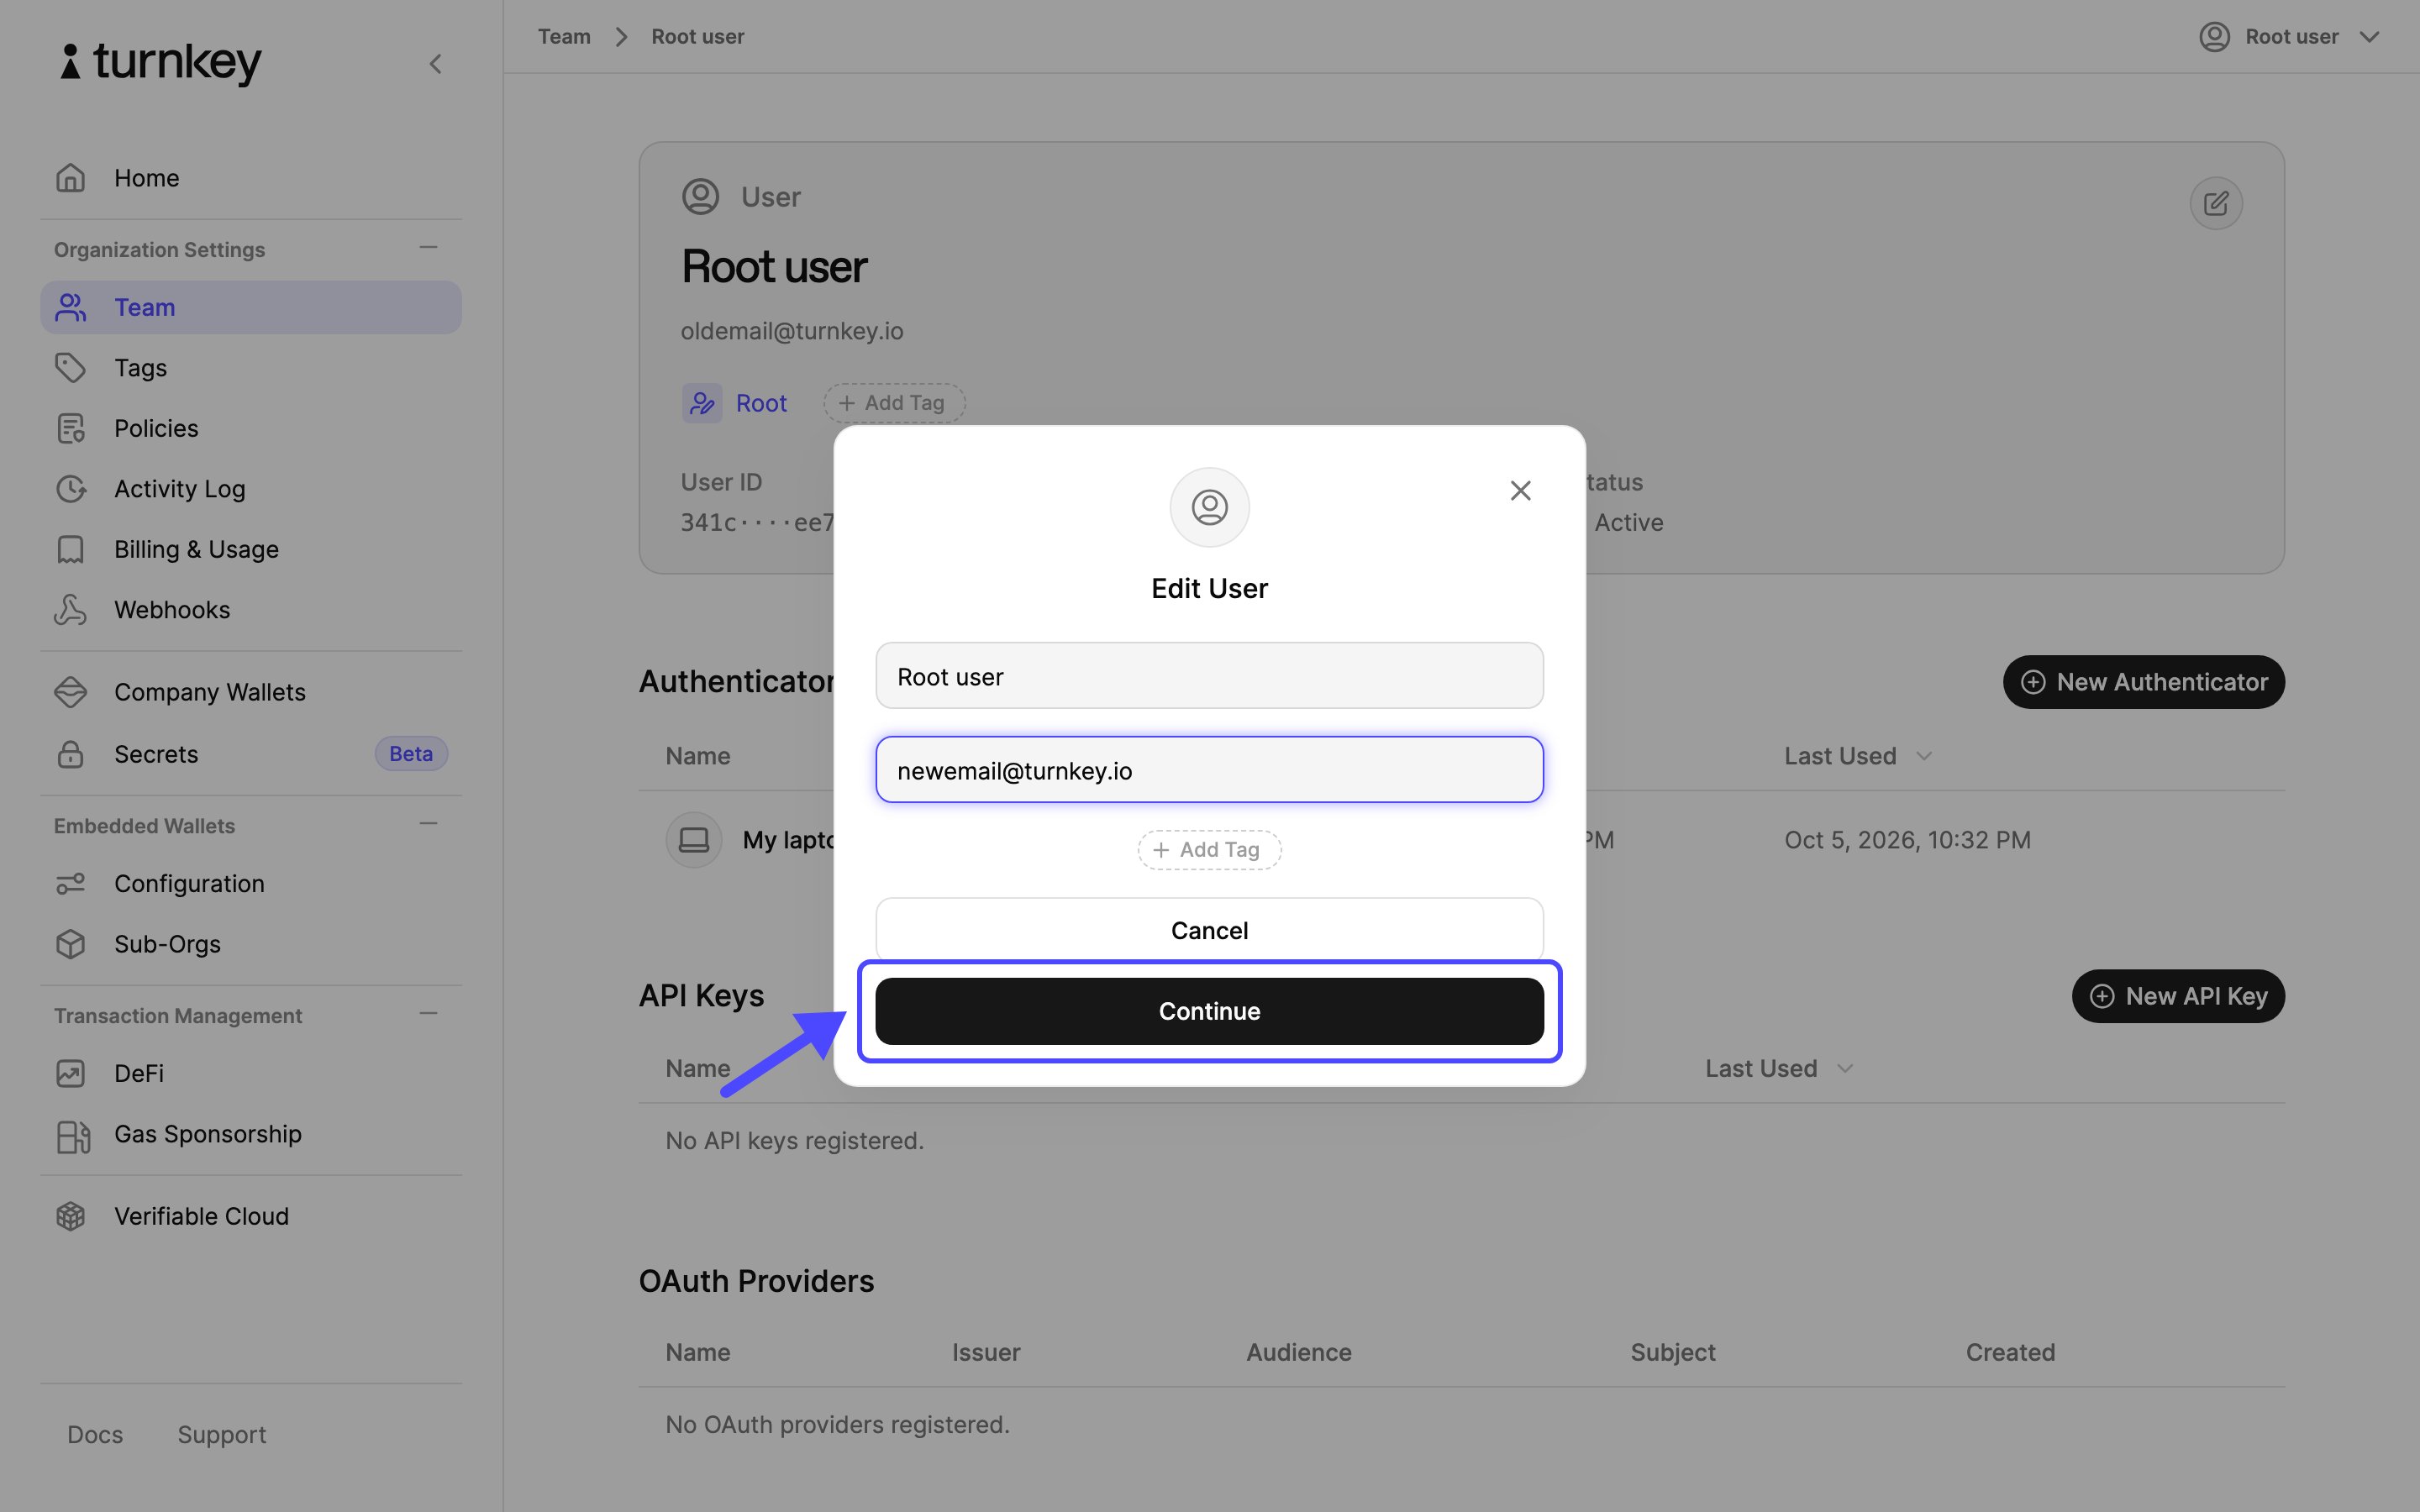This screenshot has width=2420, height=1512.
Task: Open the Root user account dropdown
Action: 2289,37
